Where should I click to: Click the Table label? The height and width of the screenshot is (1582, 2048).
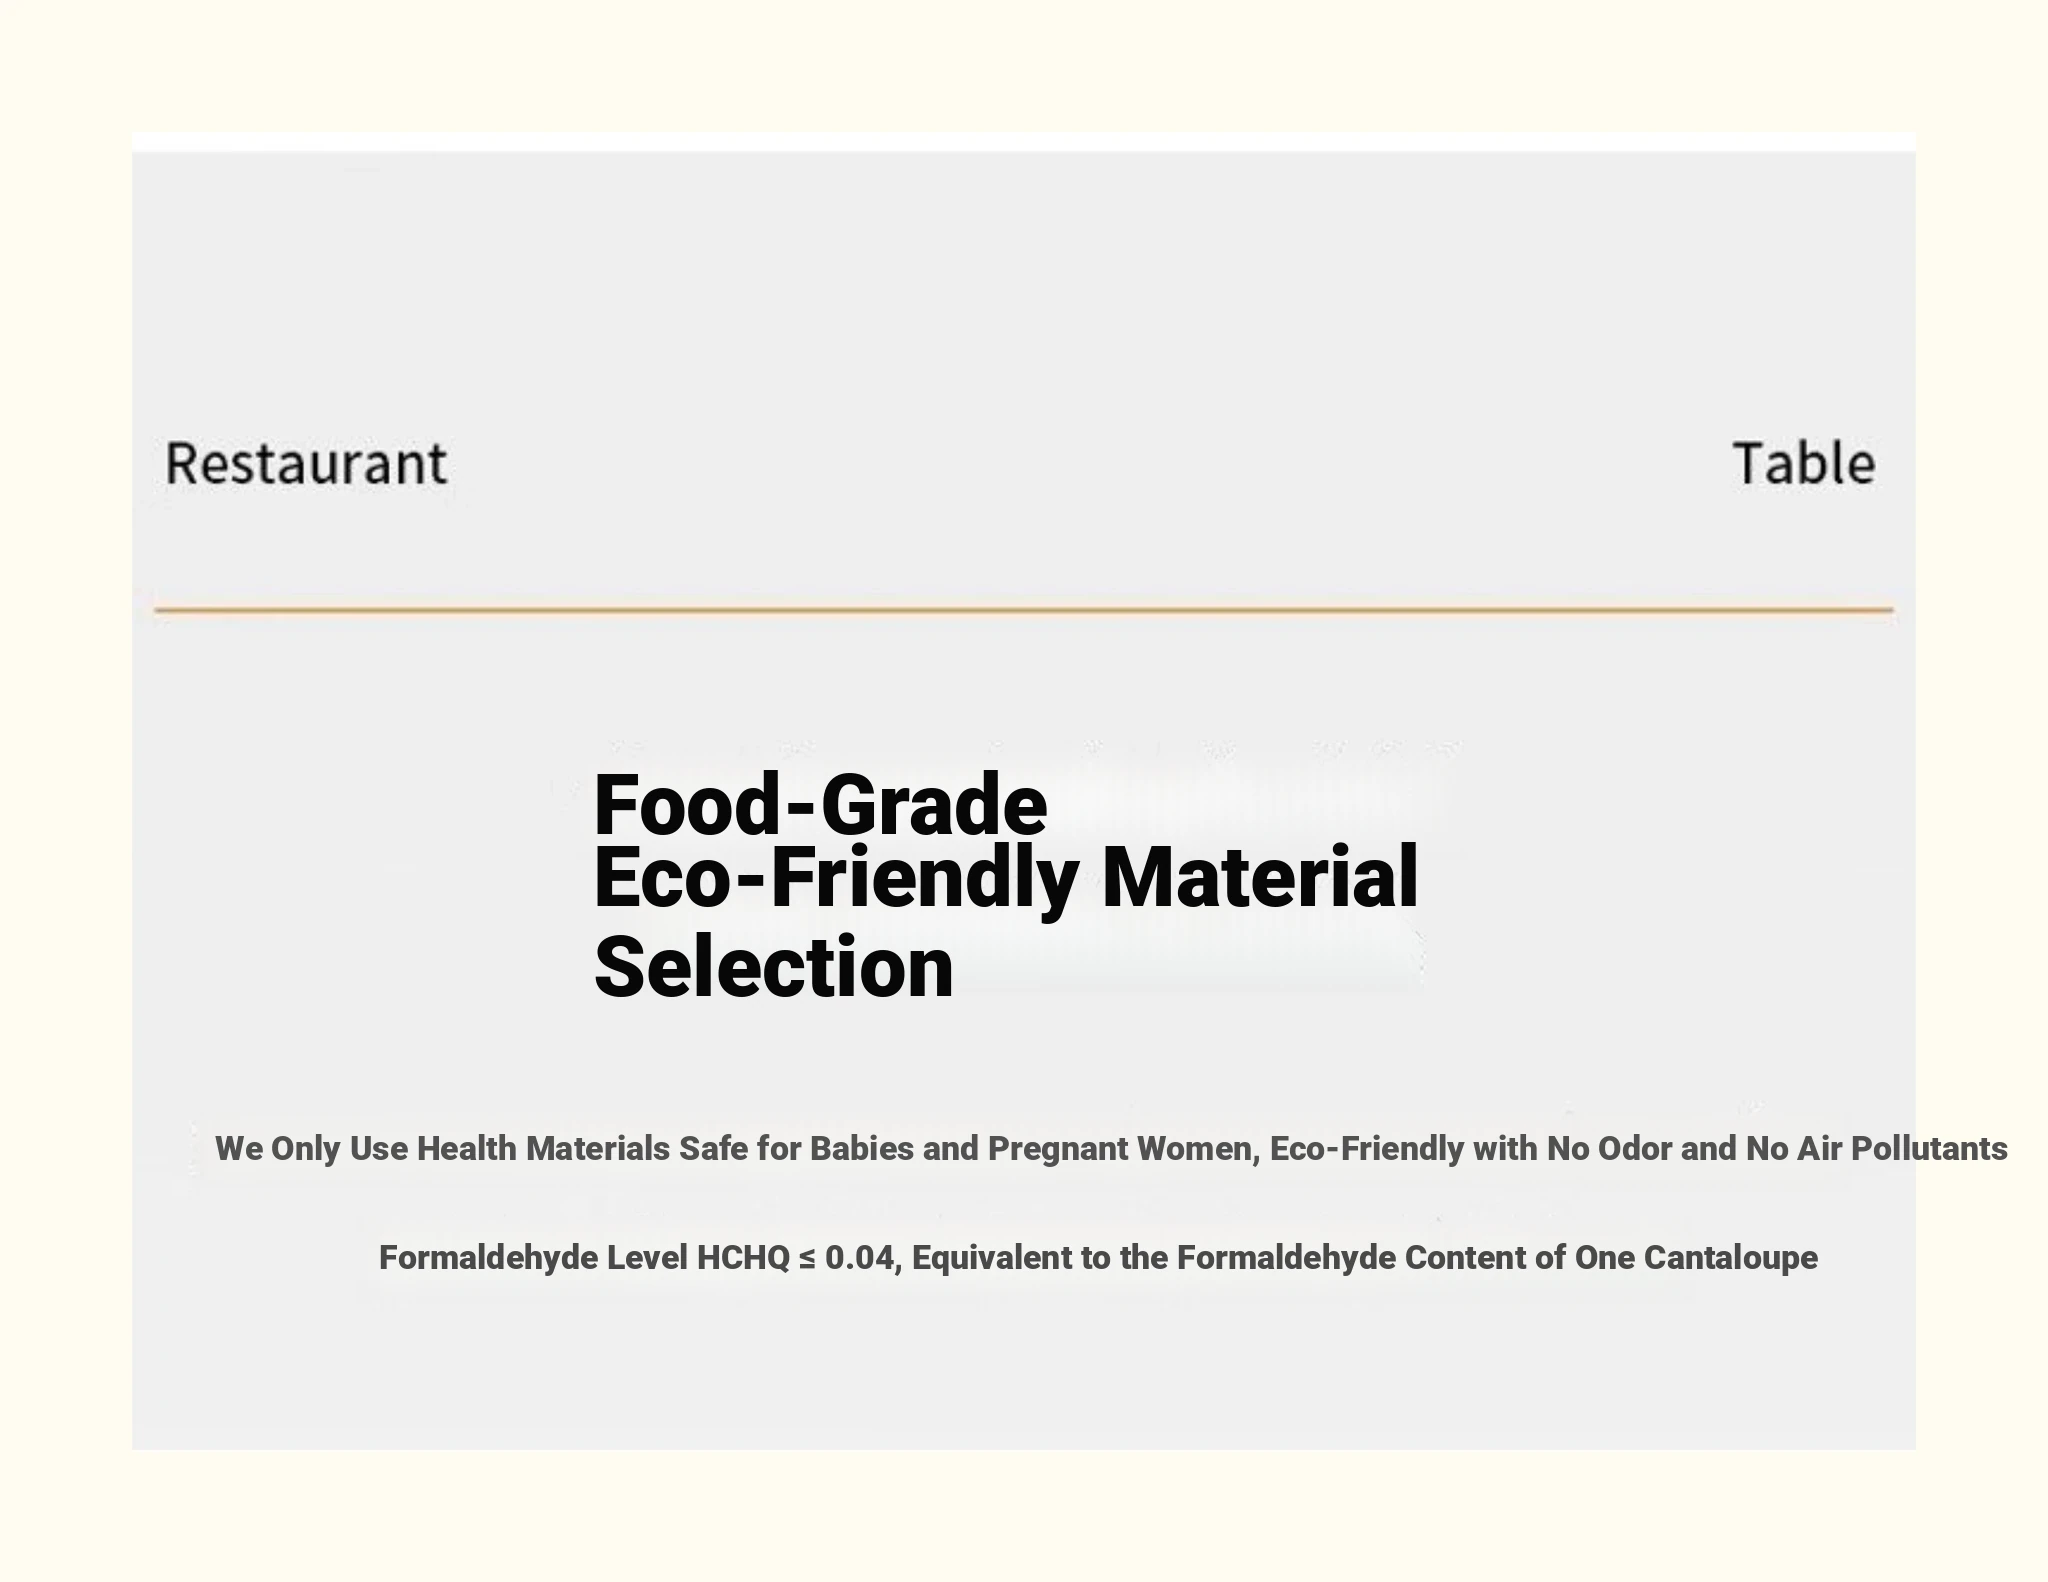(x=1804, y=464)
